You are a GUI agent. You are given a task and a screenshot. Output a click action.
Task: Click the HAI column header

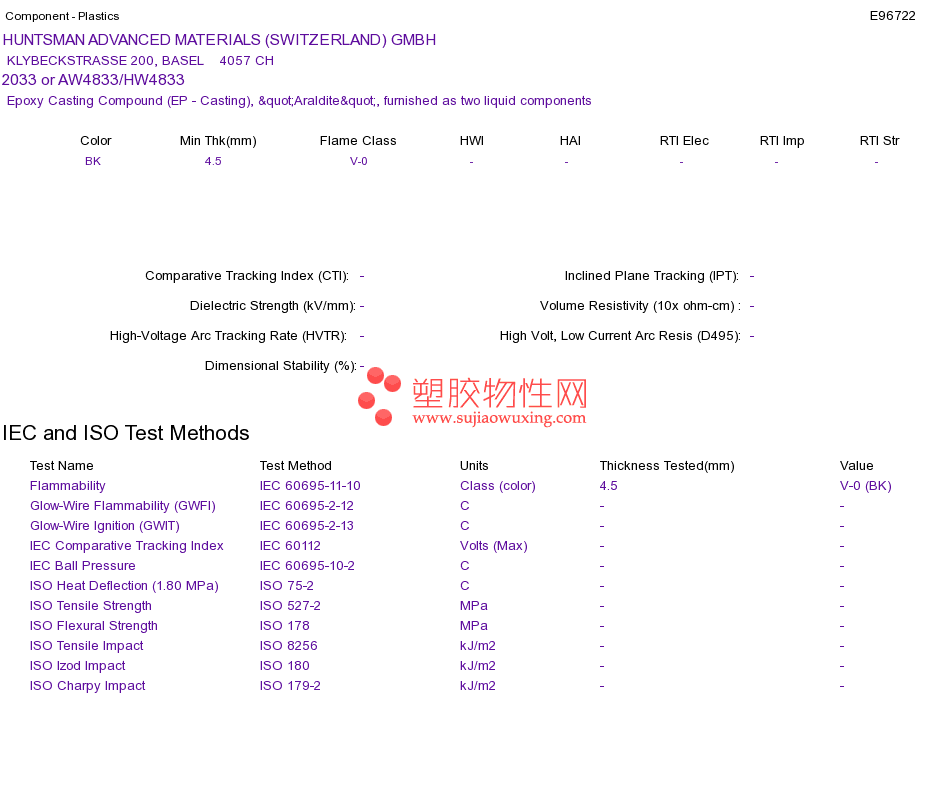570,141
